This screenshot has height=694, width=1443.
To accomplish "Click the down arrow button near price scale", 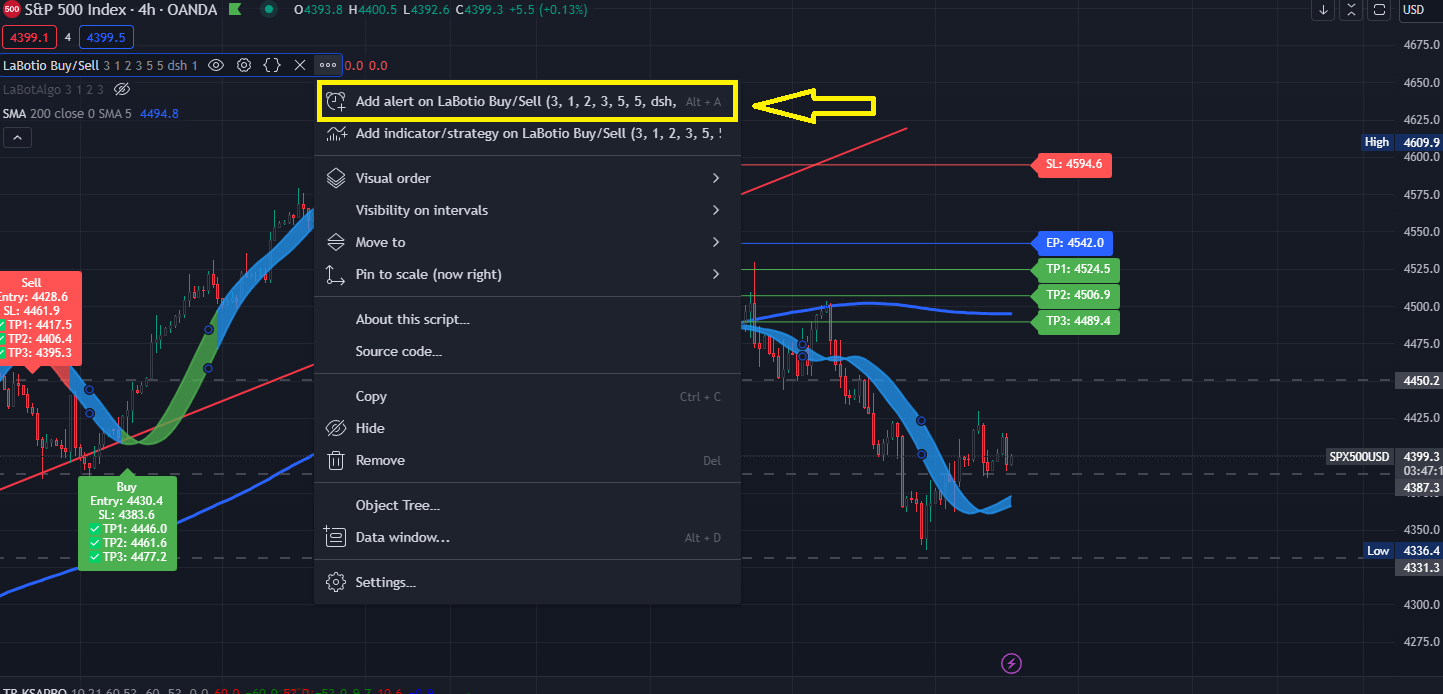I will (x=1324, y=10).
